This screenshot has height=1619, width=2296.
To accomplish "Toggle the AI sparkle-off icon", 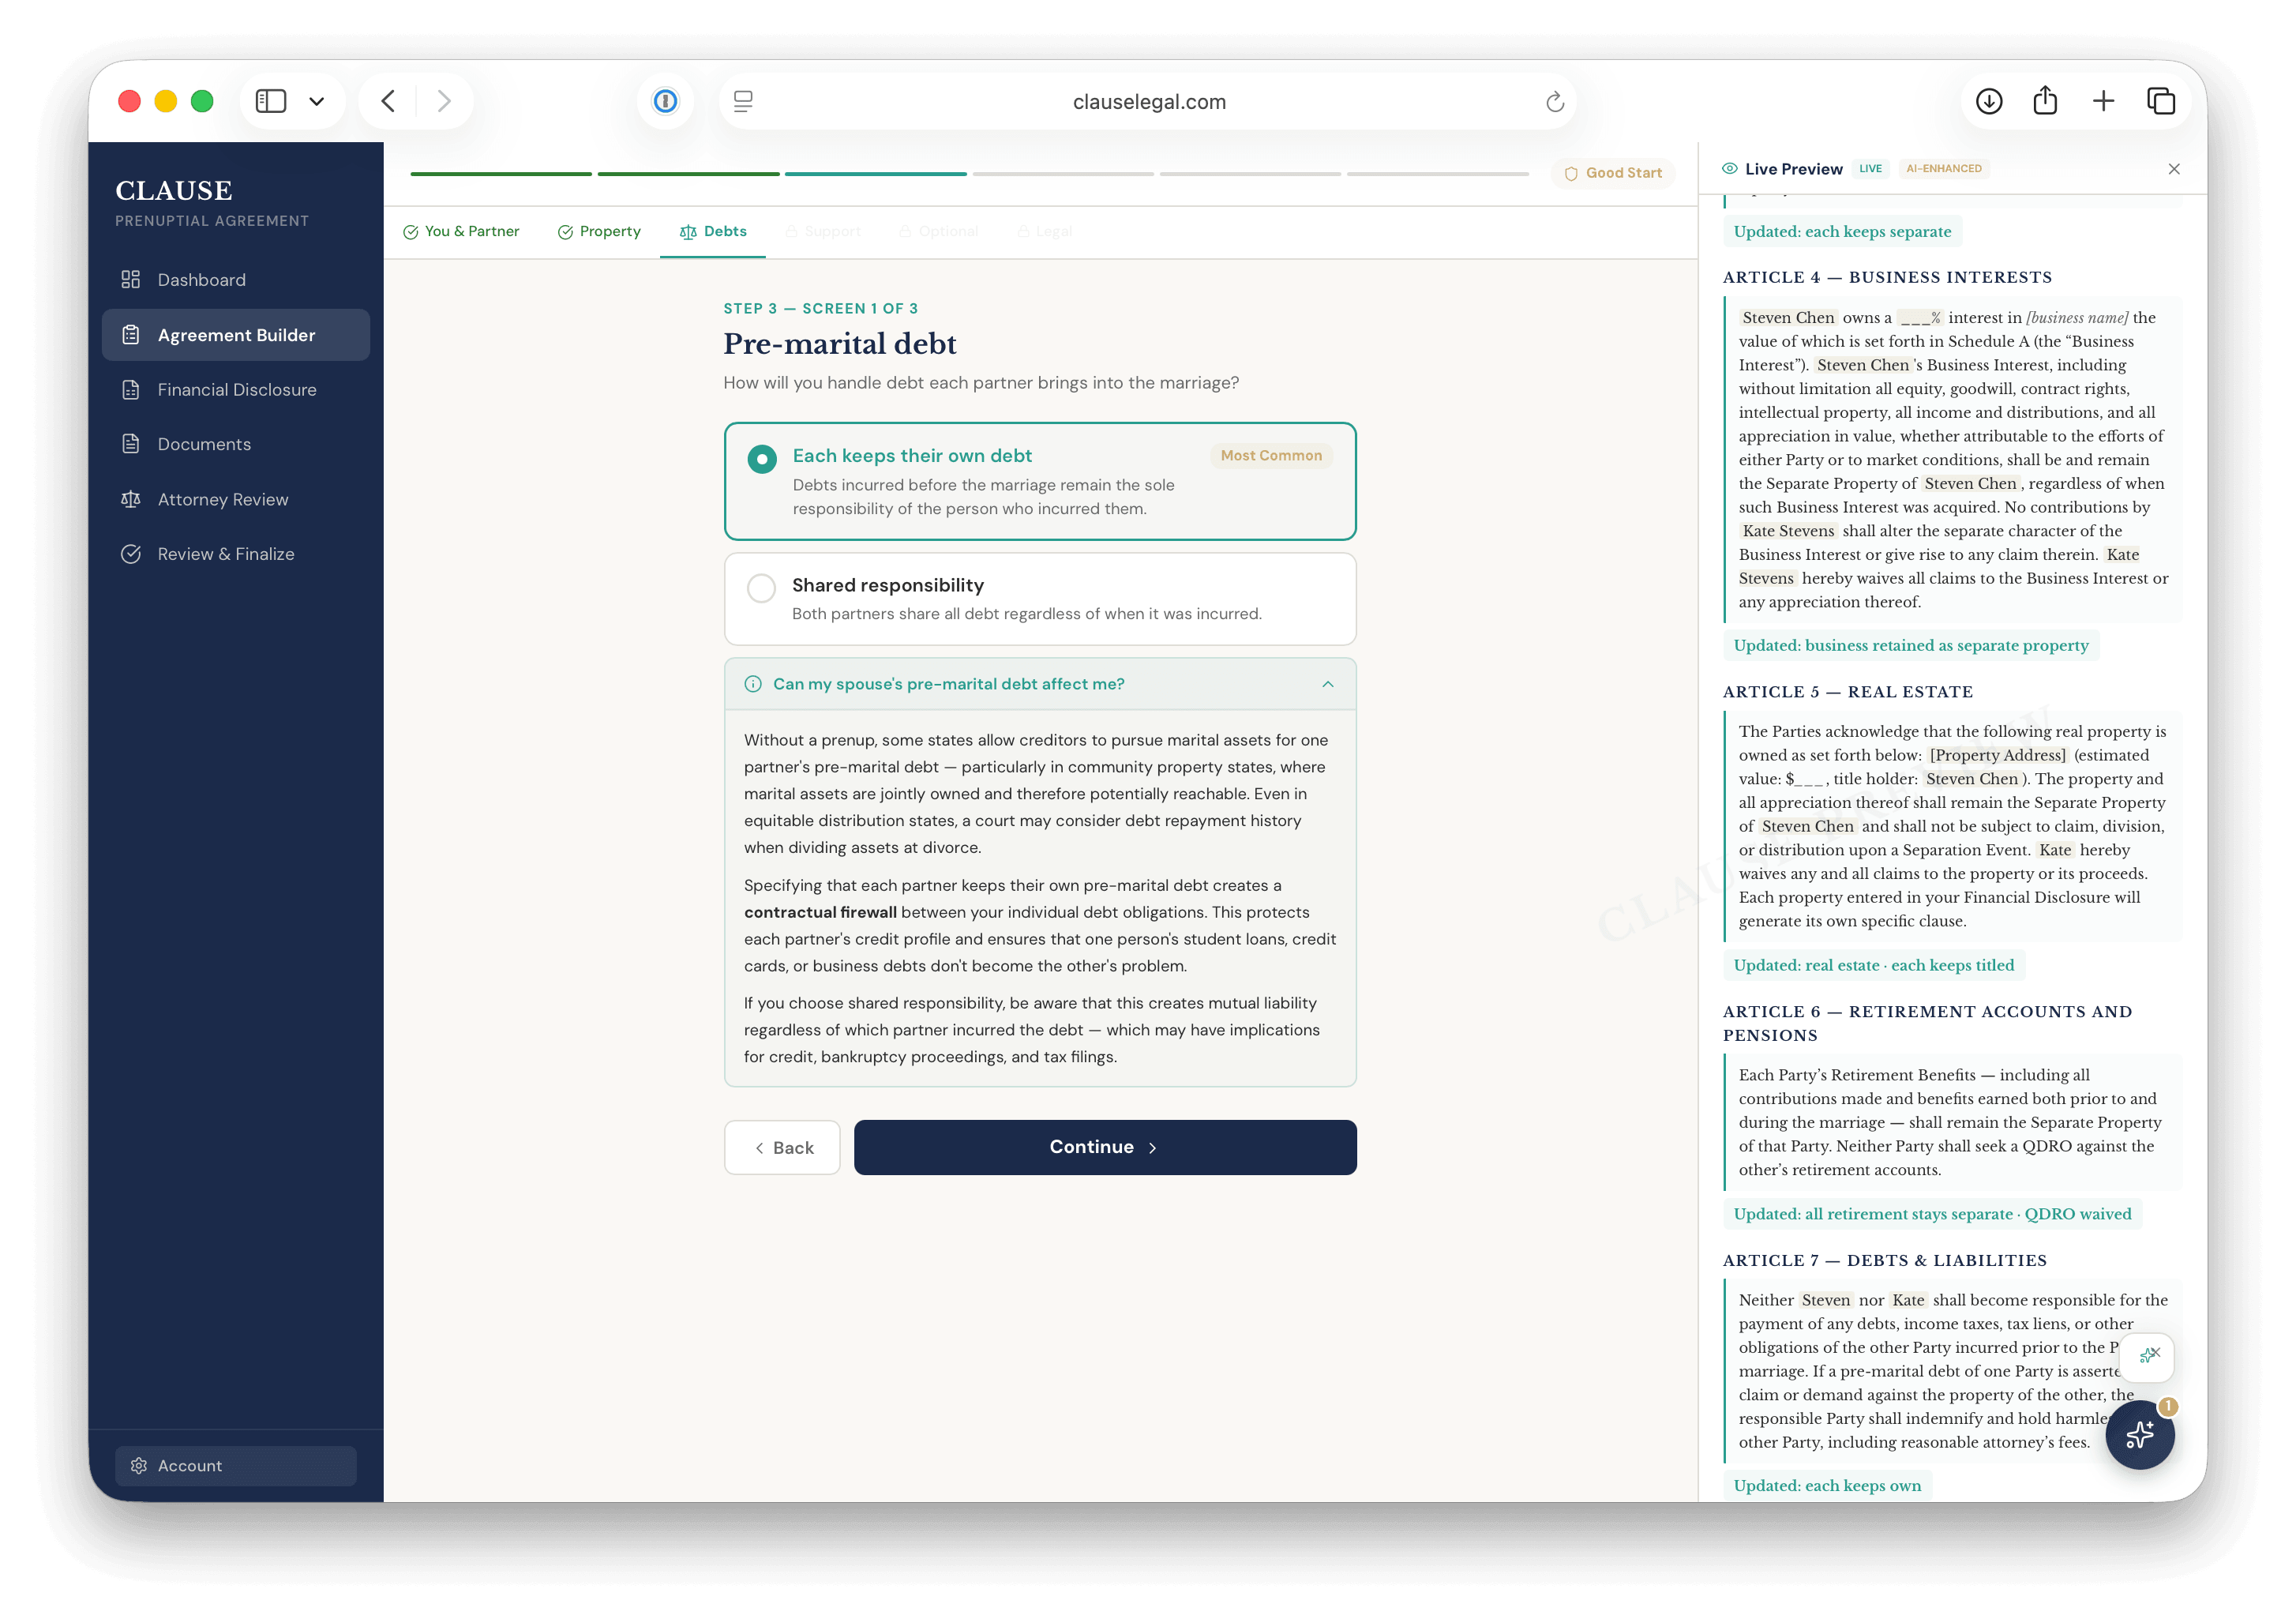I will click(2148, 1355).
